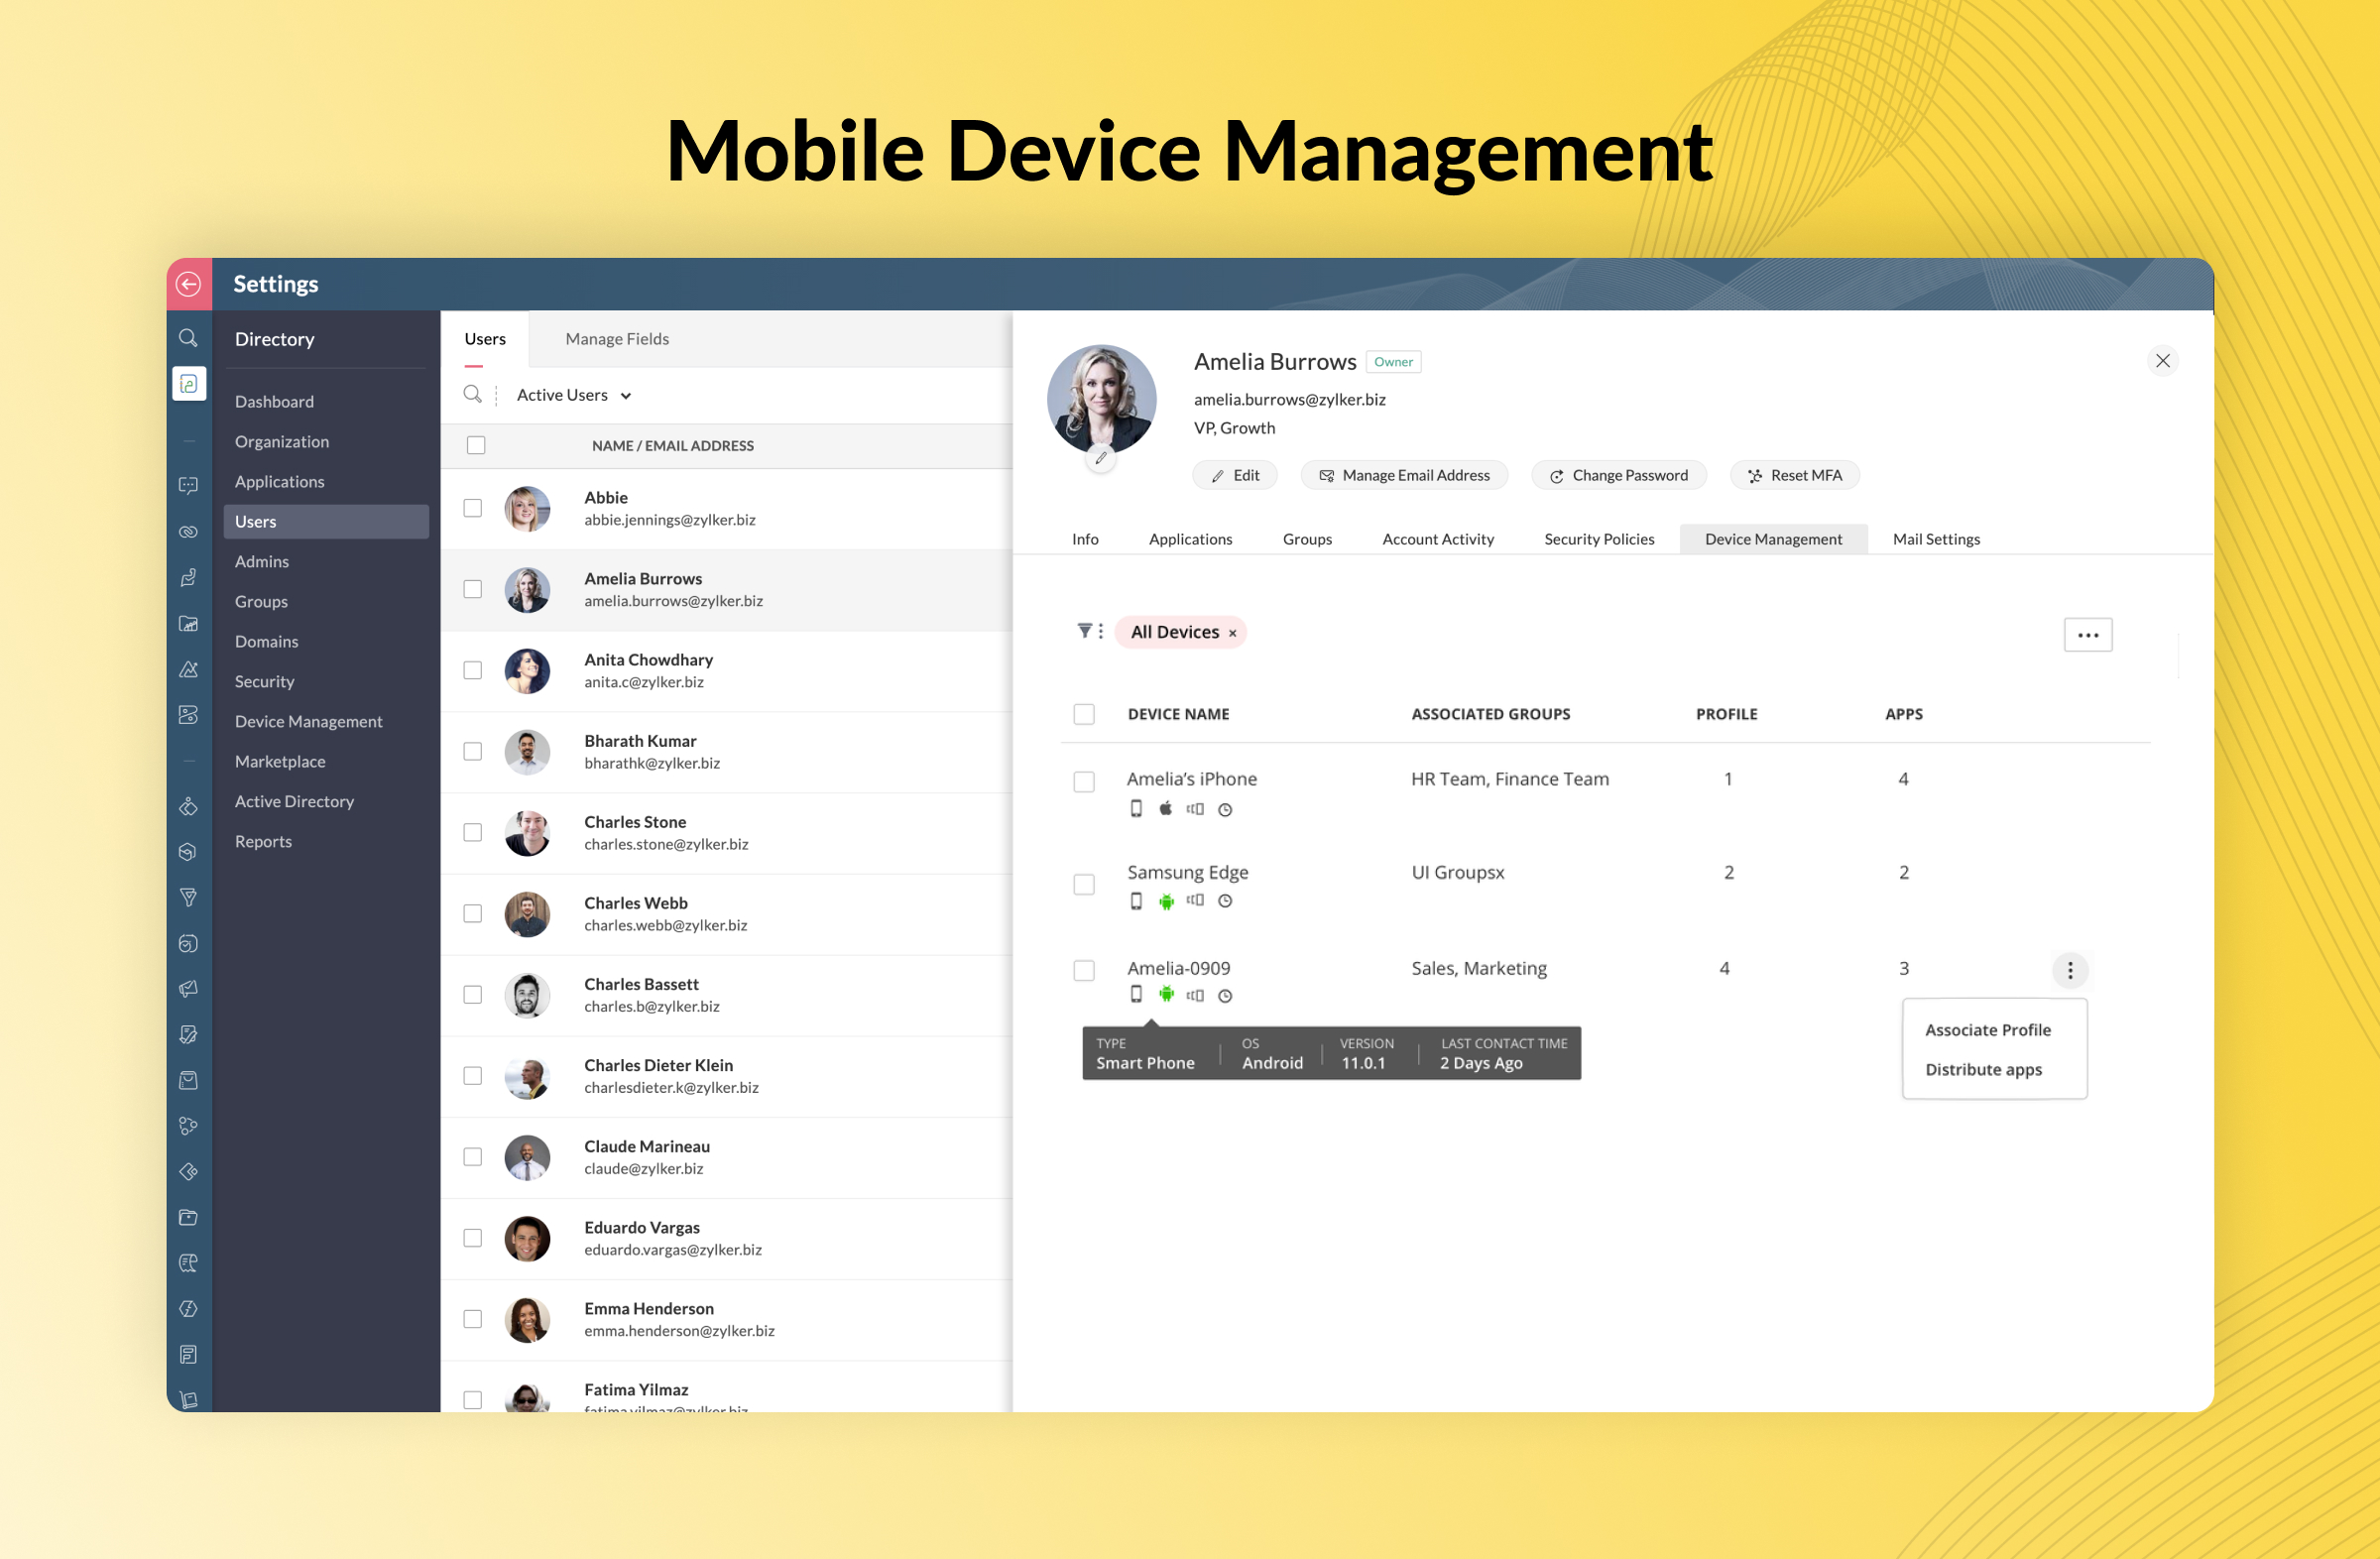The image size is (2380, 1559).
Task: Click Android icon under Samsung Edge
Action: [x=1166, y=901]
